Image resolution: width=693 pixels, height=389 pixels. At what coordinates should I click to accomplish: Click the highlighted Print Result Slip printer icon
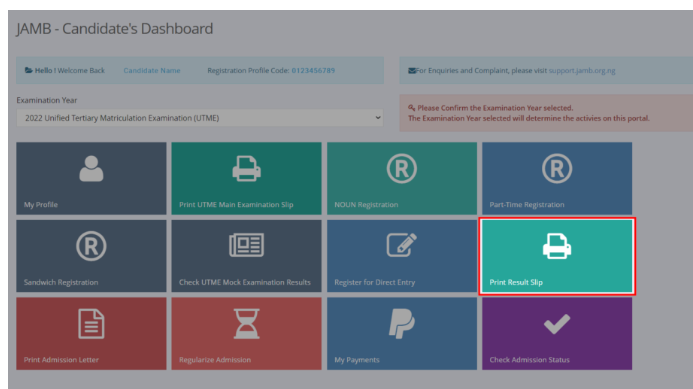point(557,246)
